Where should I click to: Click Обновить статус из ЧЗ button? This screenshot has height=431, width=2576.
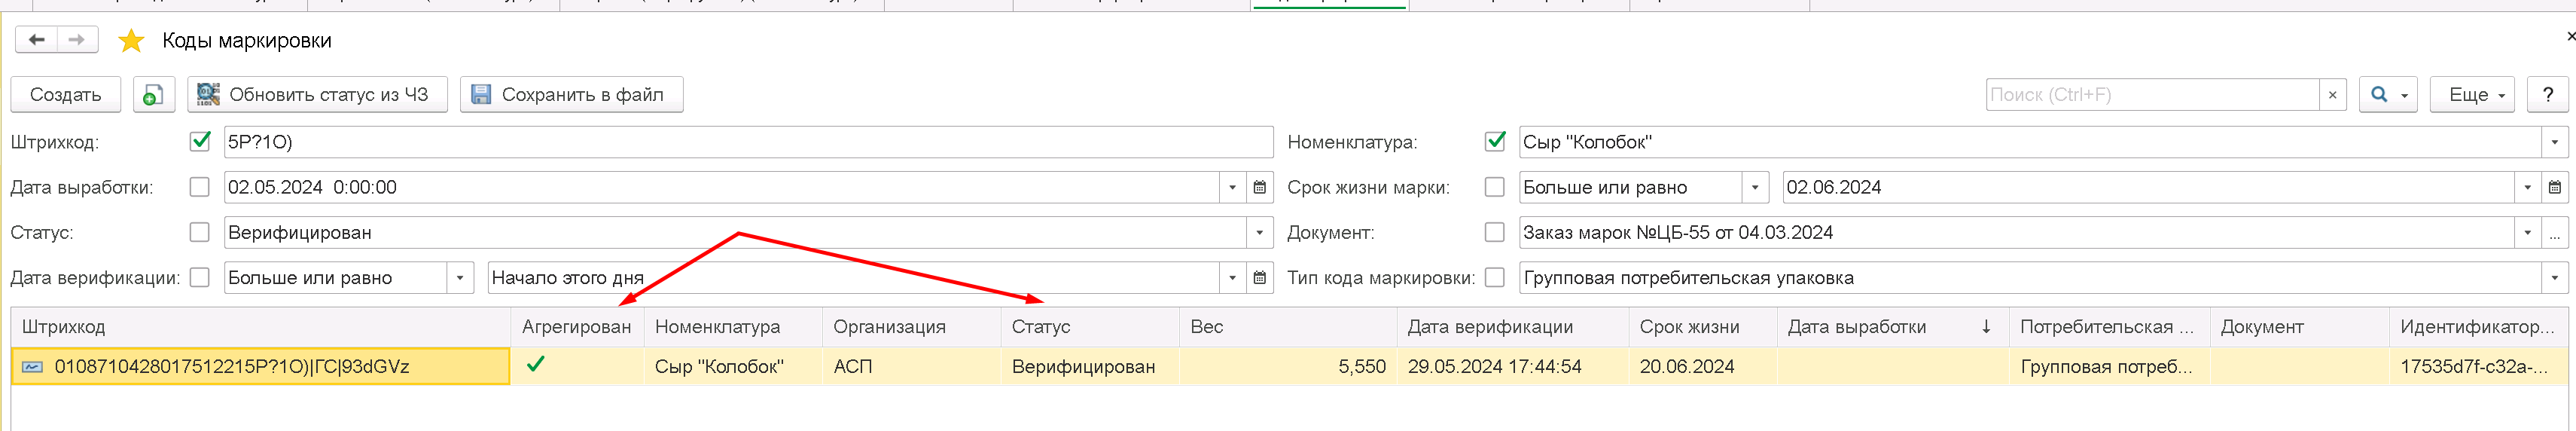click(x=317, y=95)
